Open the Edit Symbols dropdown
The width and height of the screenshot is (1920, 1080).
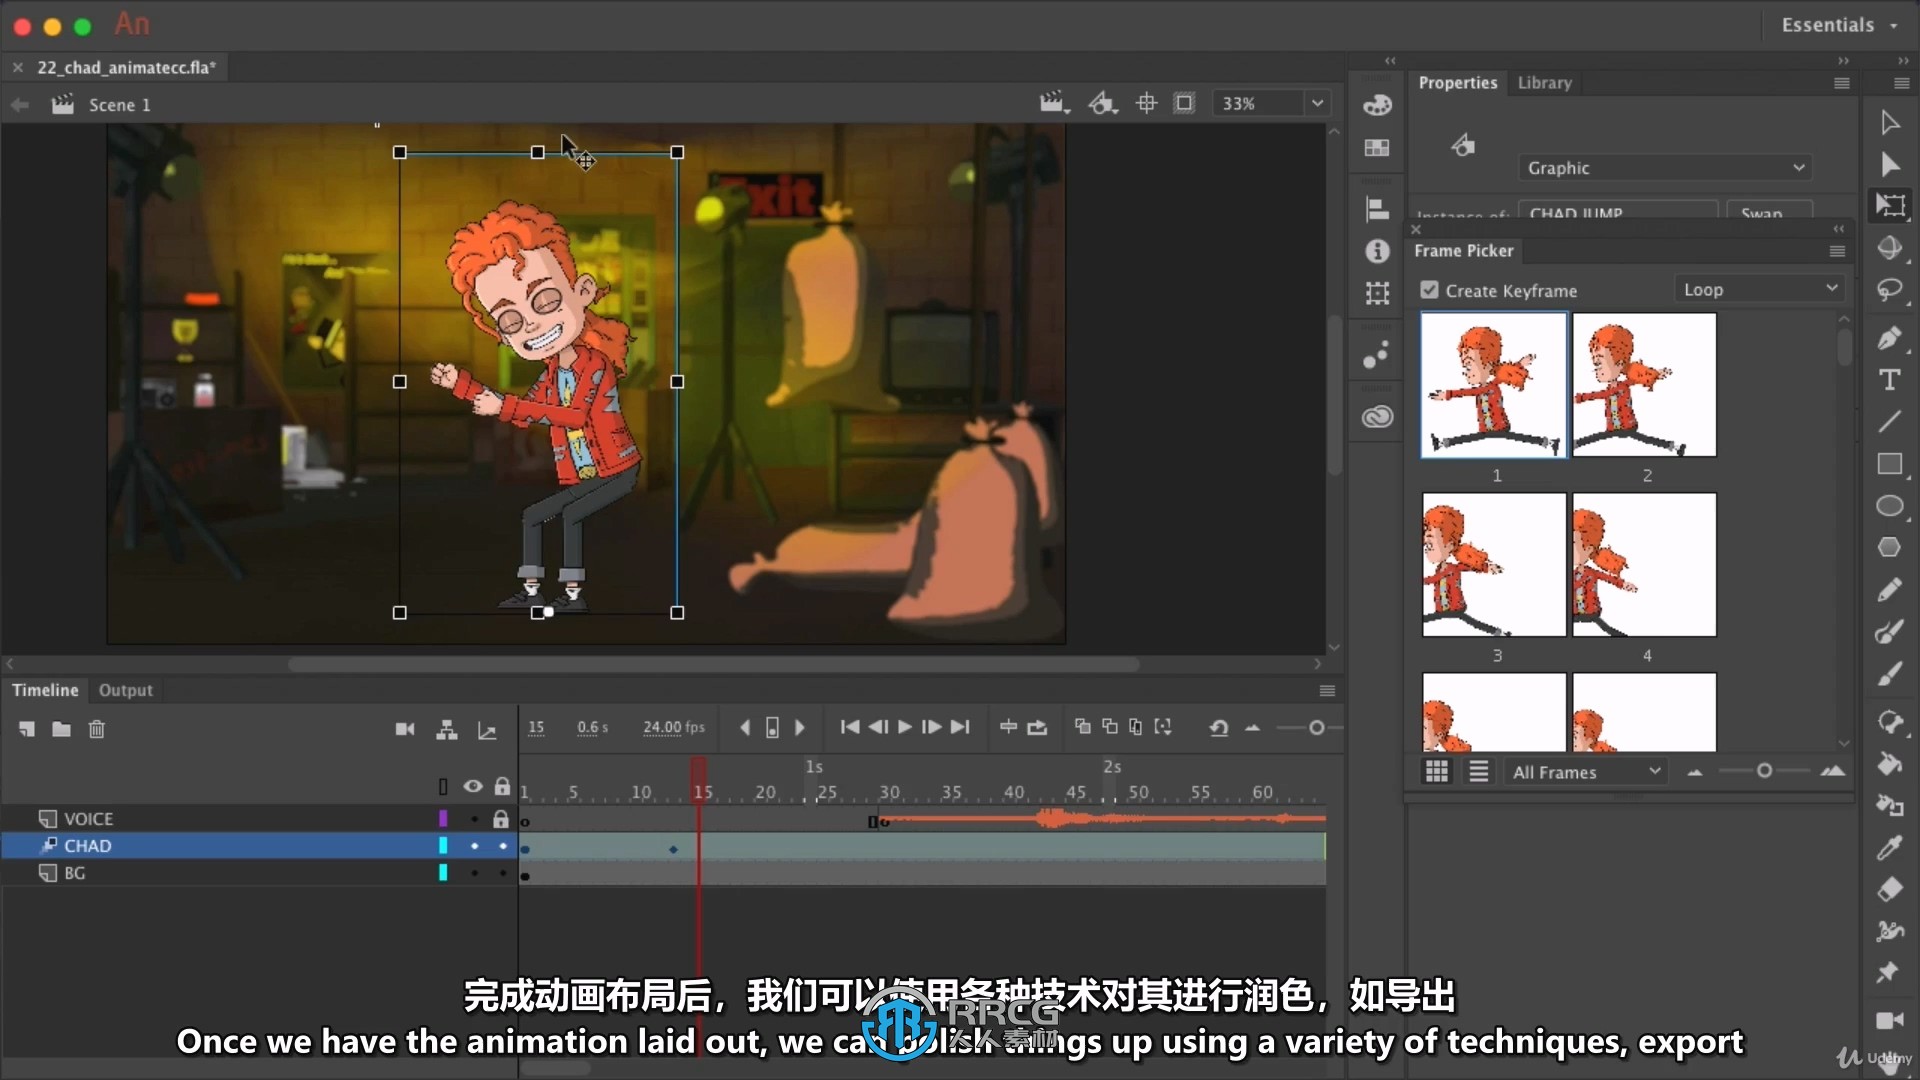pyautogui.click(x=1102, y=103)
